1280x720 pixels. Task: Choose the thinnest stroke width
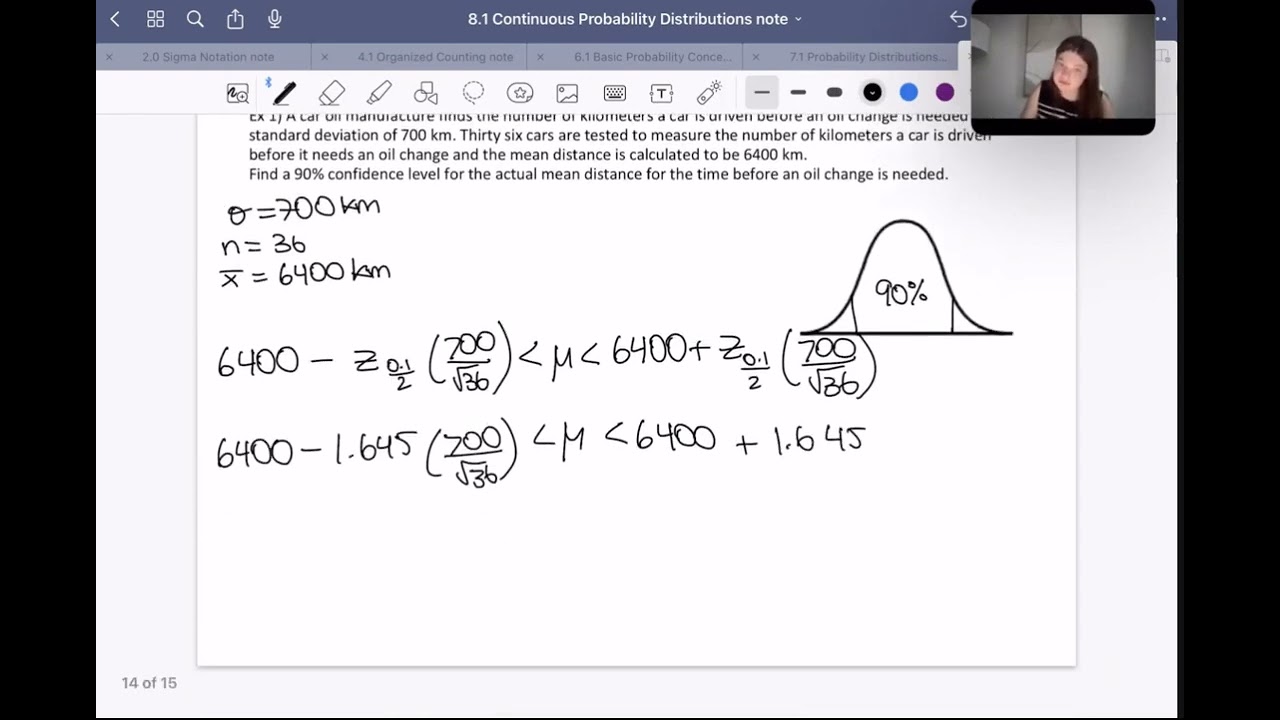pos(762,93)
